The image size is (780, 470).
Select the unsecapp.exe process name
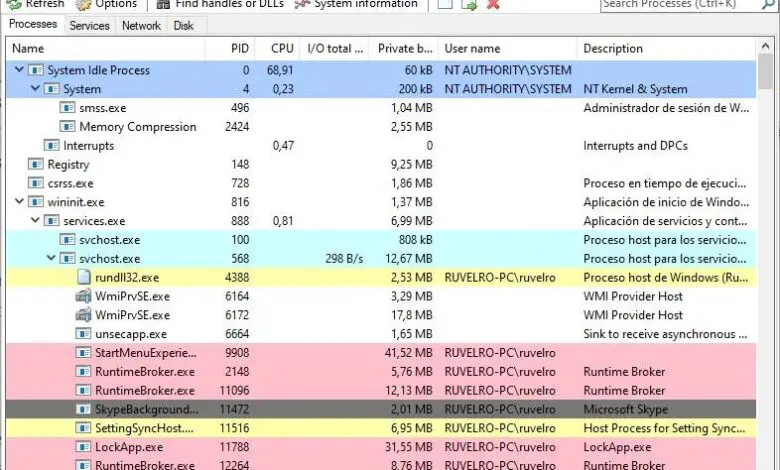click(131, 334)
